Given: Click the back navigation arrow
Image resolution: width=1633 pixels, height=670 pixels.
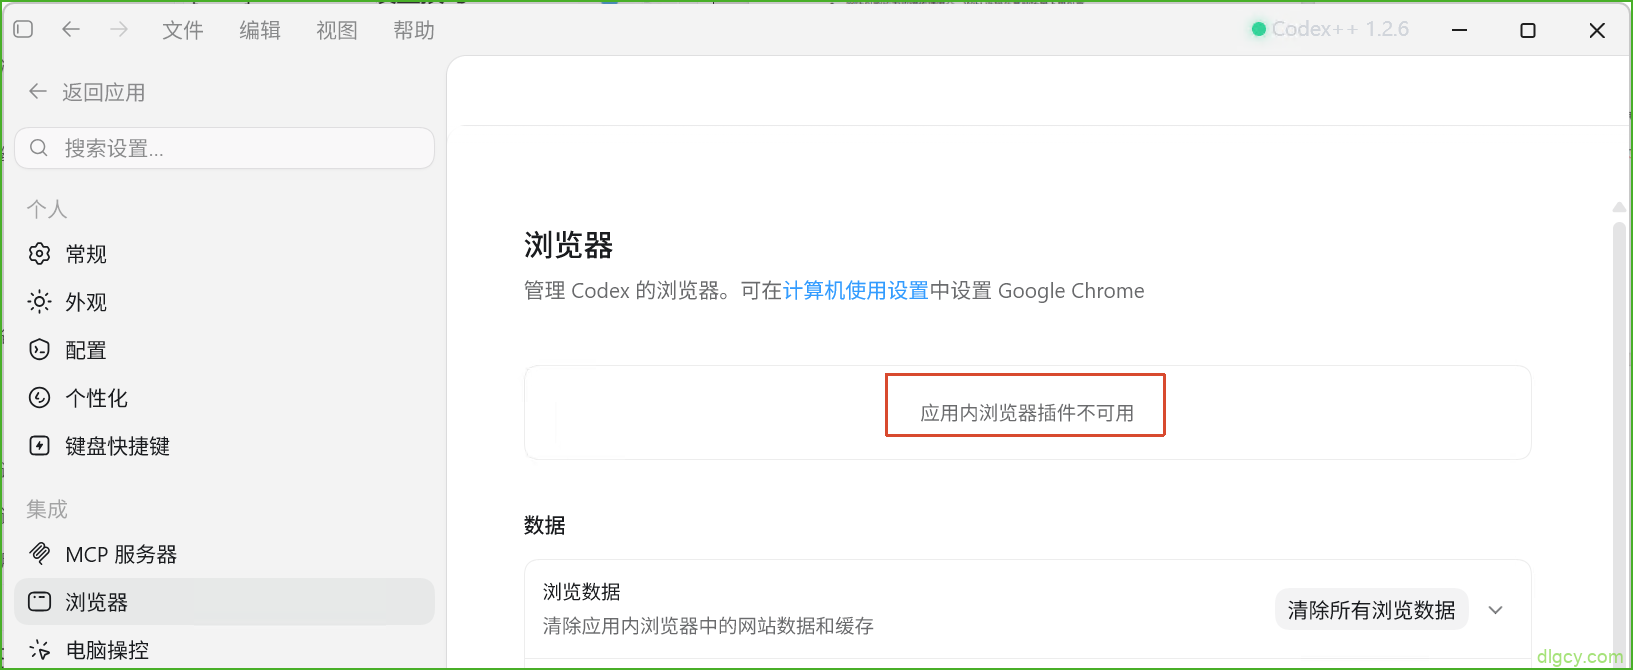Looking at the screenshot, I should click(x=71, y=30).
